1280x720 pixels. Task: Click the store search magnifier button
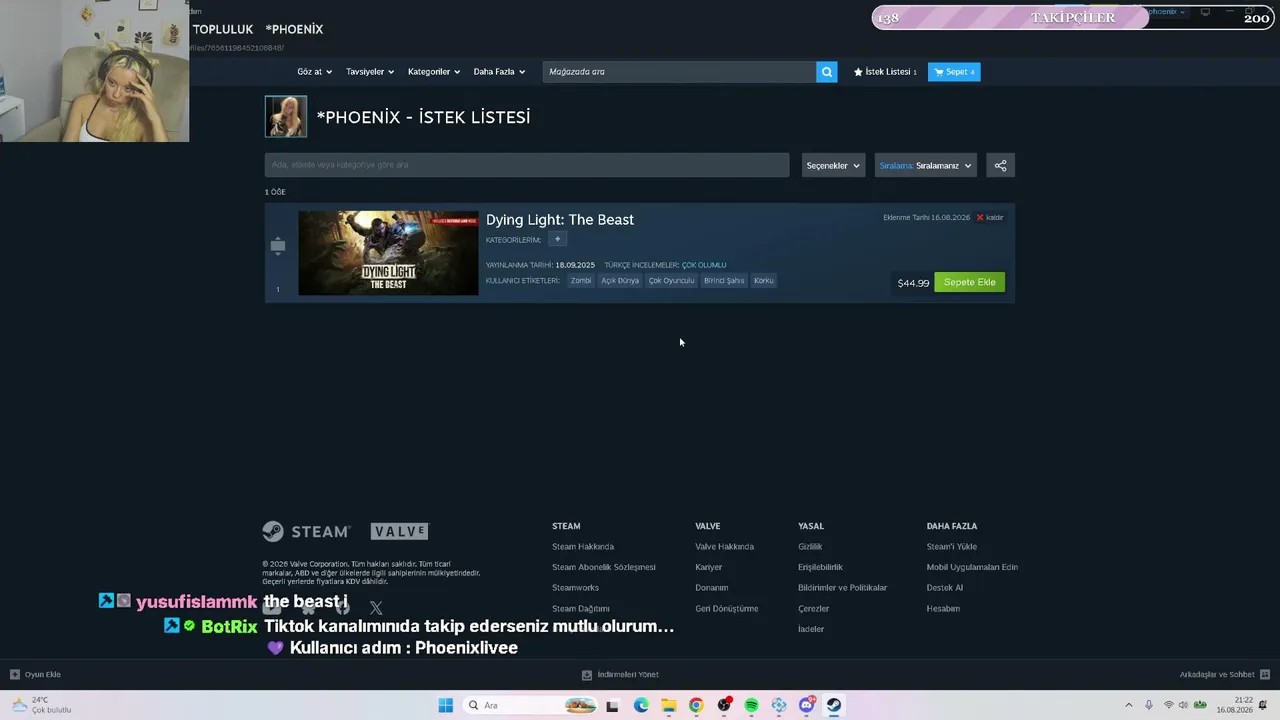point(827,72)
